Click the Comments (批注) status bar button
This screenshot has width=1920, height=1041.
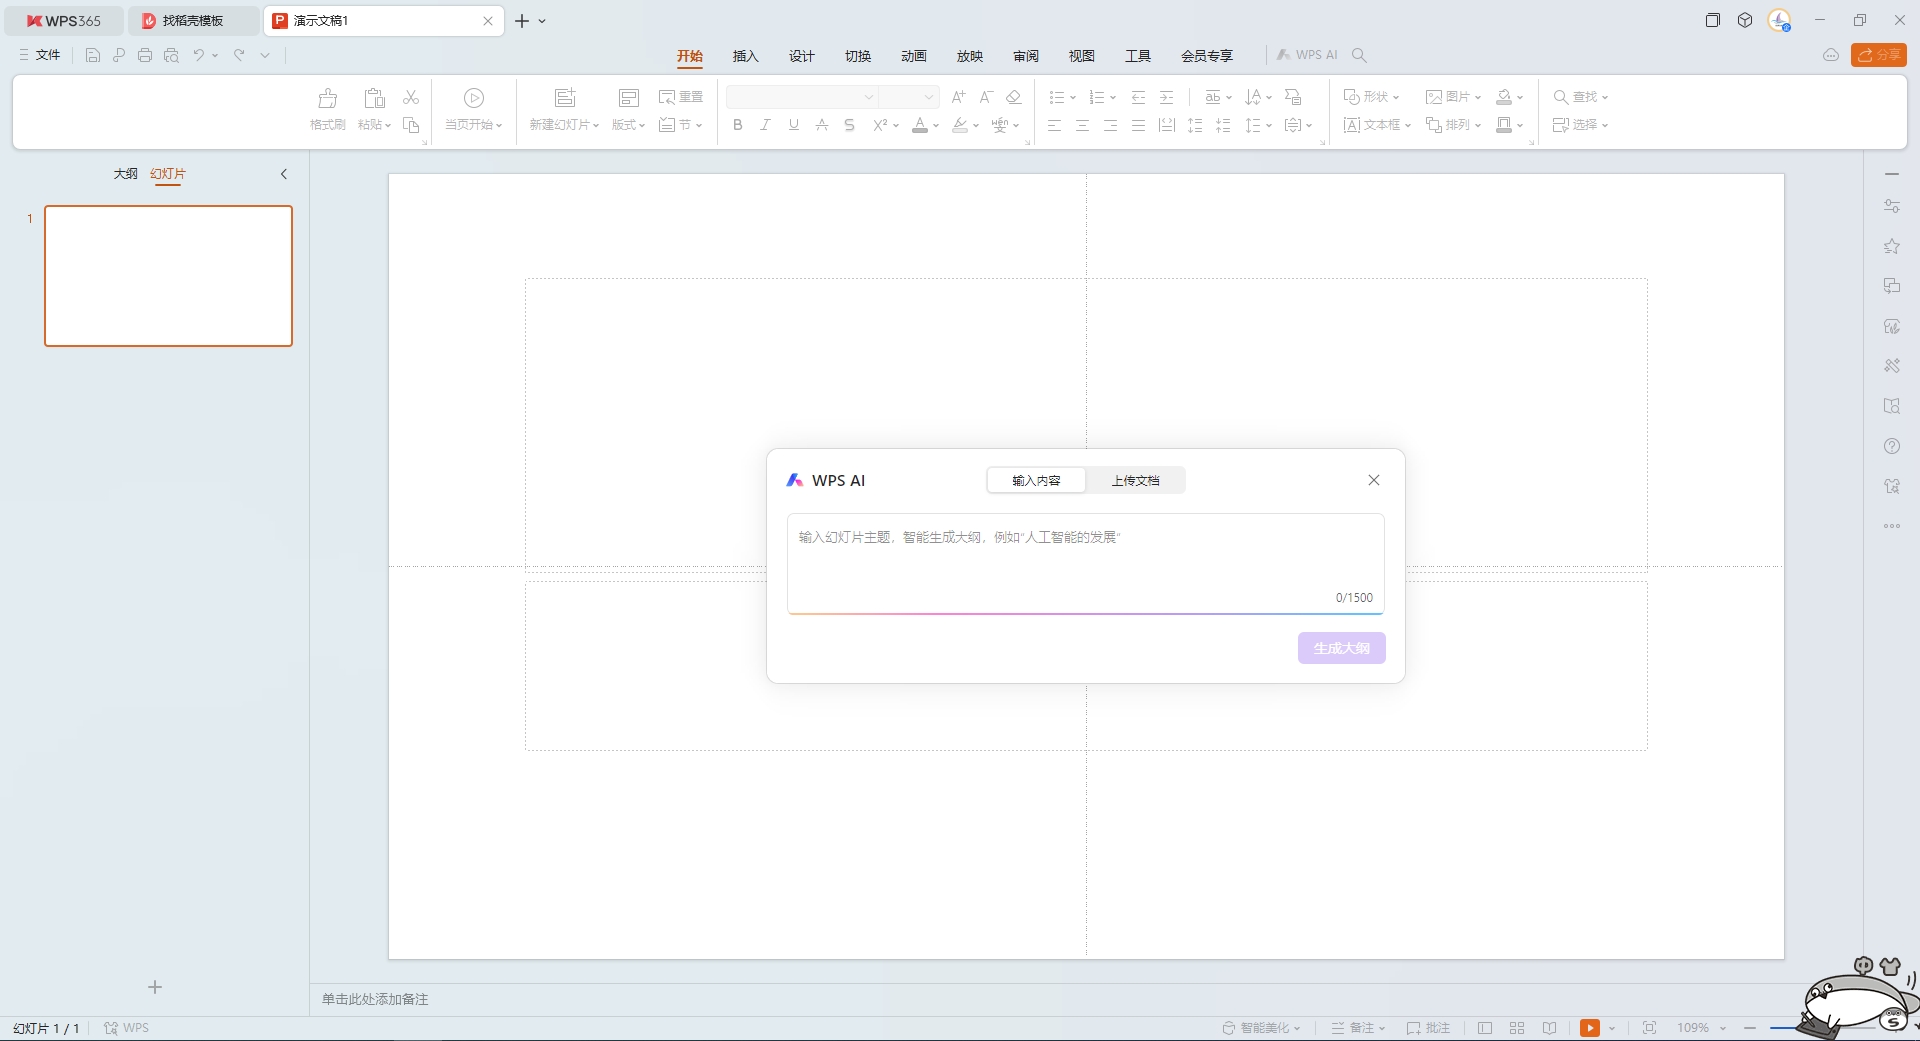click(1428, 1028)
